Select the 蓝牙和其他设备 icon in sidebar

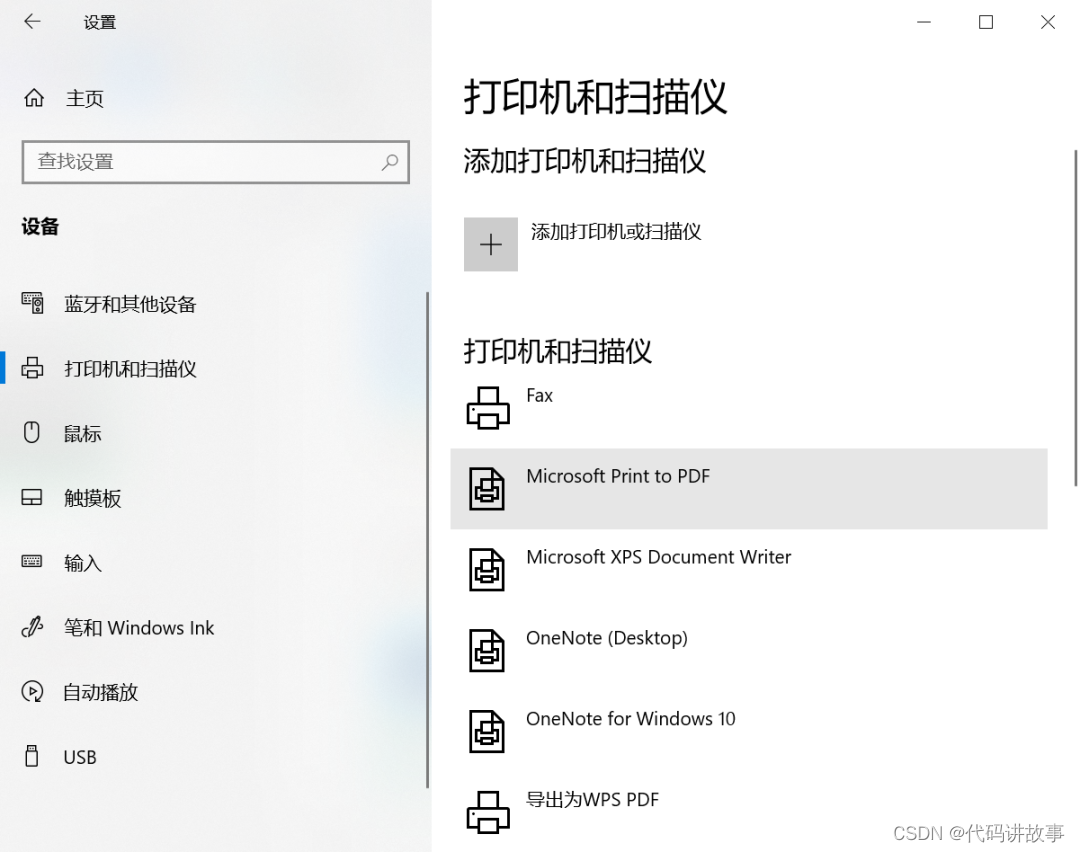32,303
